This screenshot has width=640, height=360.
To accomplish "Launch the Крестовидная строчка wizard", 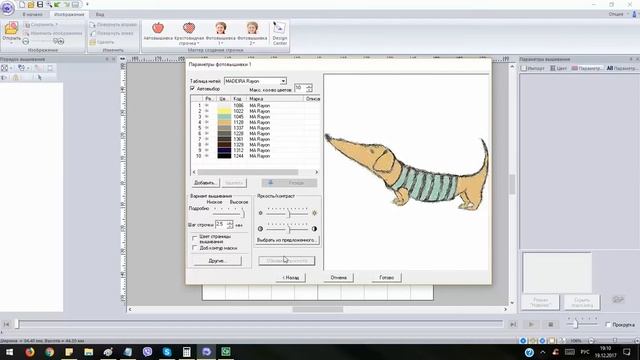I will point(189,33).
